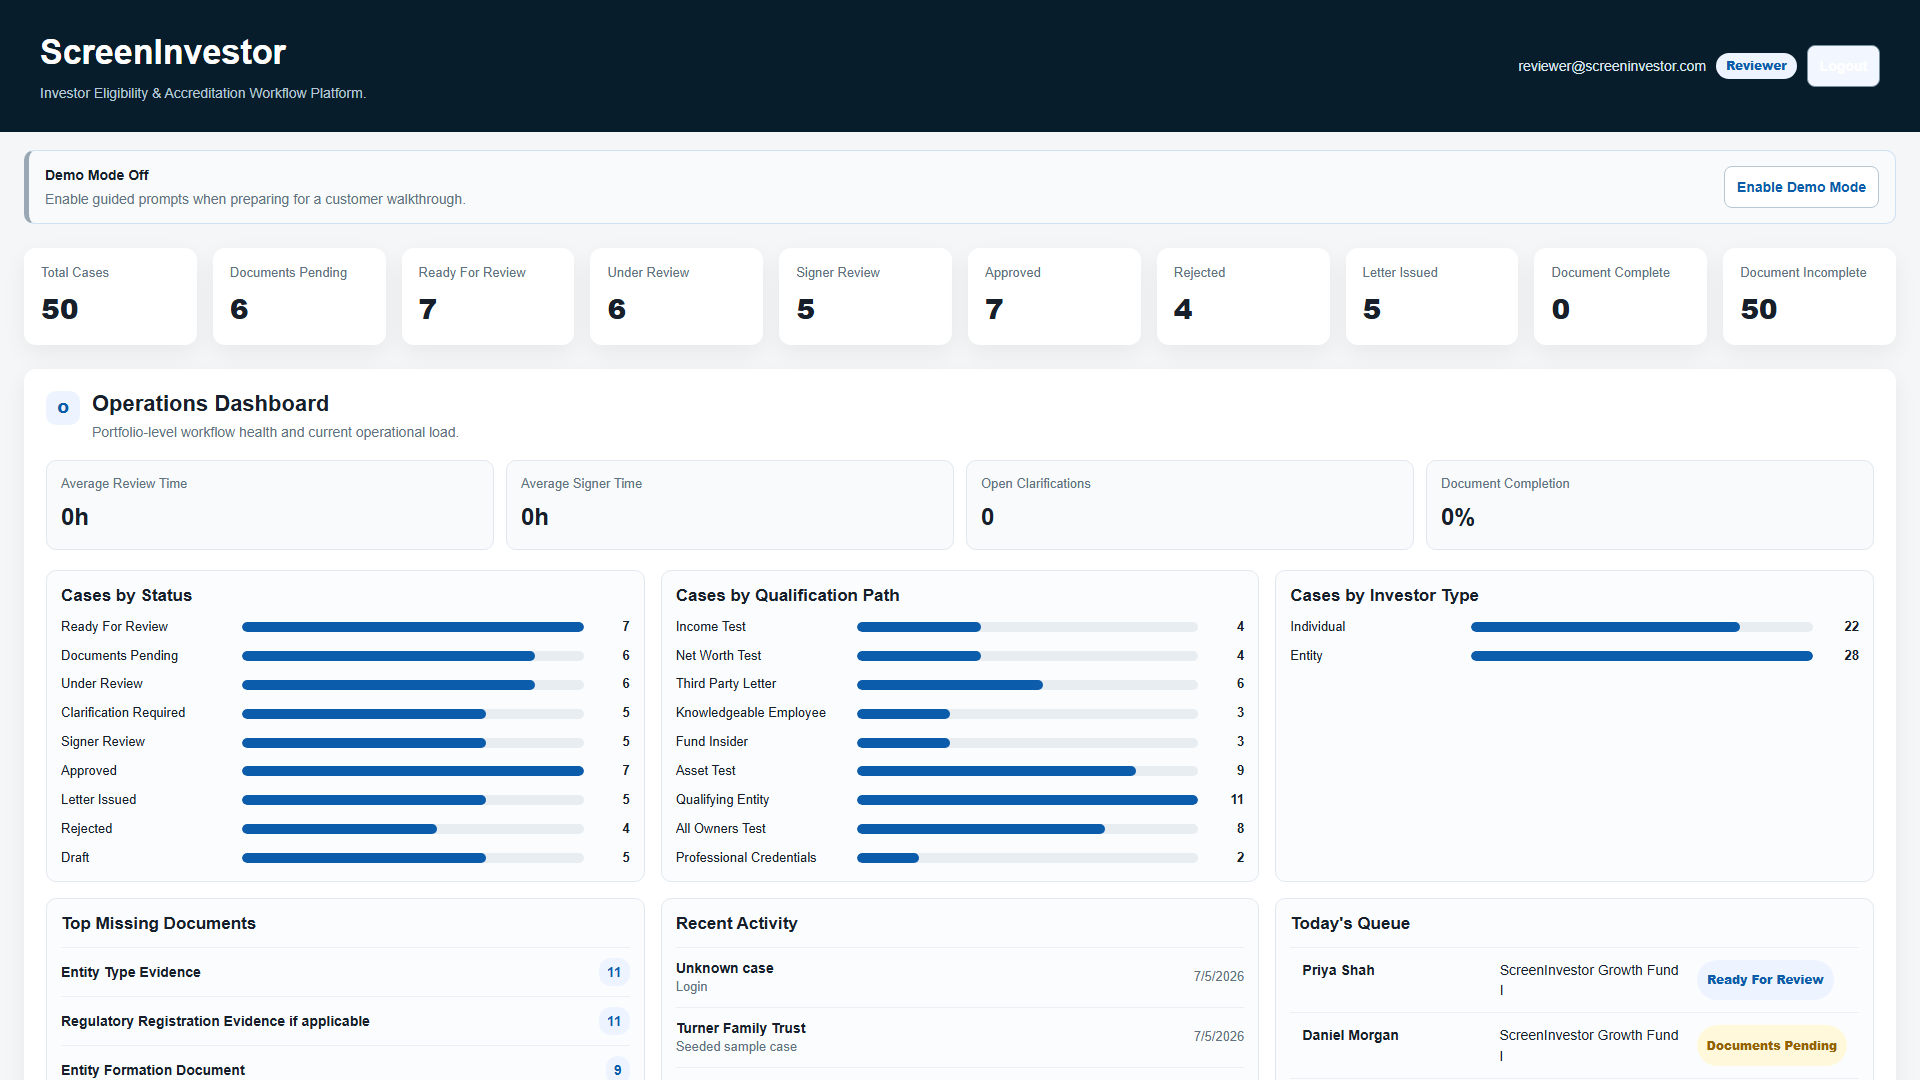Click the Cases by Status heading
Screen dimensions: 1920x1080
point(126,595)
